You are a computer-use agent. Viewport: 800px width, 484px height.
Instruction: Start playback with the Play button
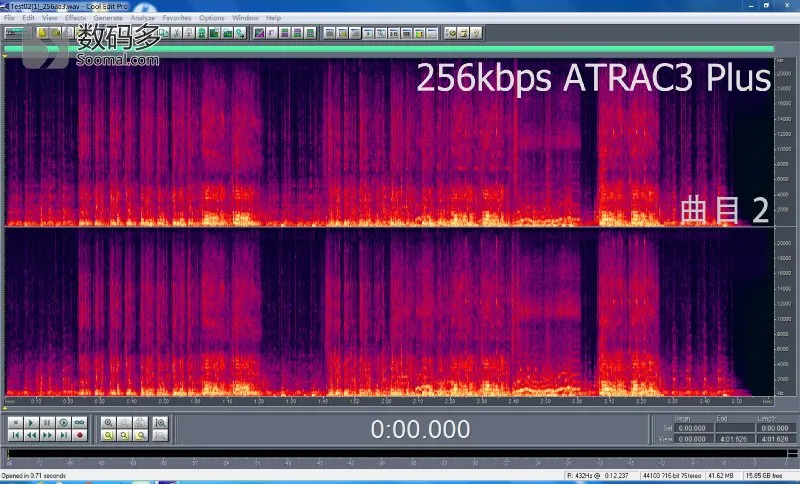point(31,423)
